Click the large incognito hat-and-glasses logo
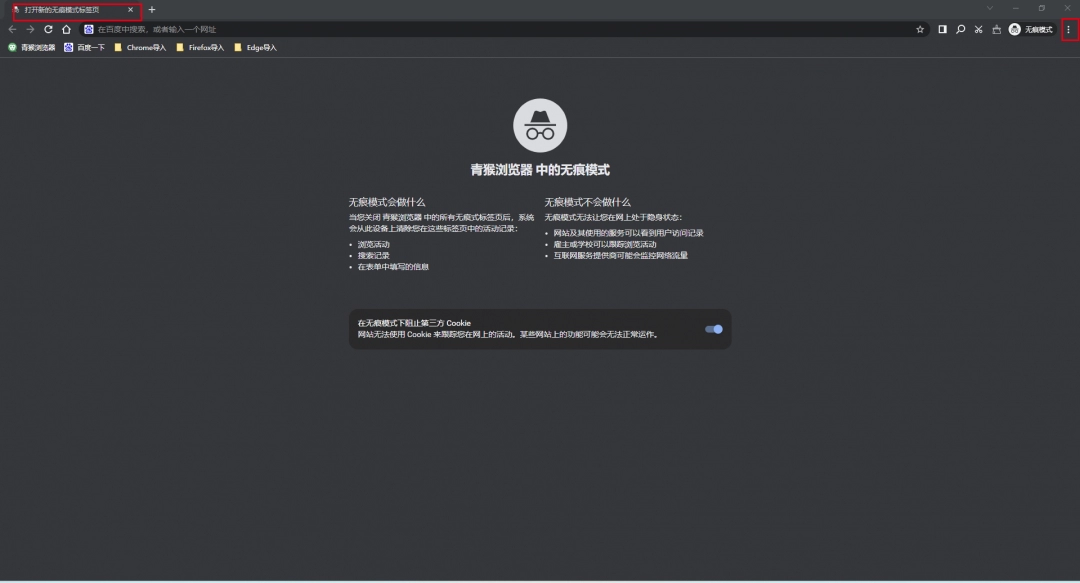 [540, 125]
